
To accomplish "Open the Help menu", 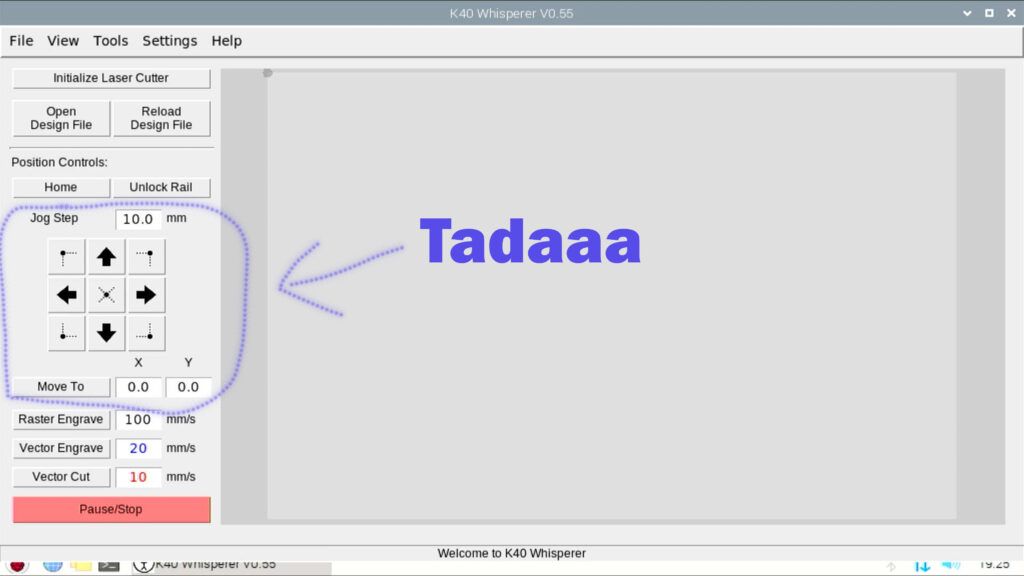I will [227, 40].
